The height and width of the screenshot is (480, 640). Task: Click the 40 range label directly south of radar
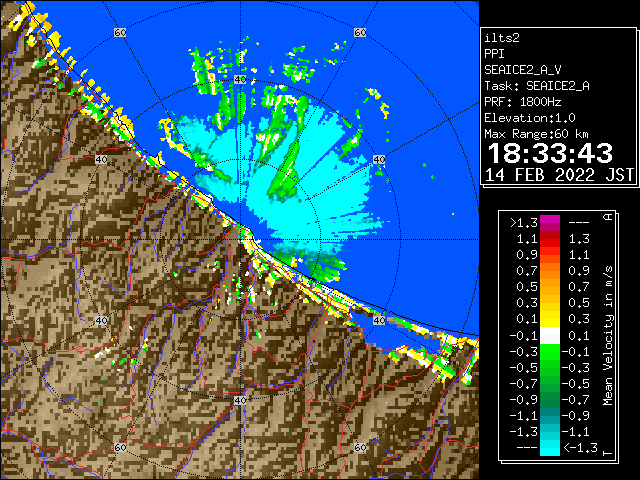pyautogui.click(x=240, y=400)
